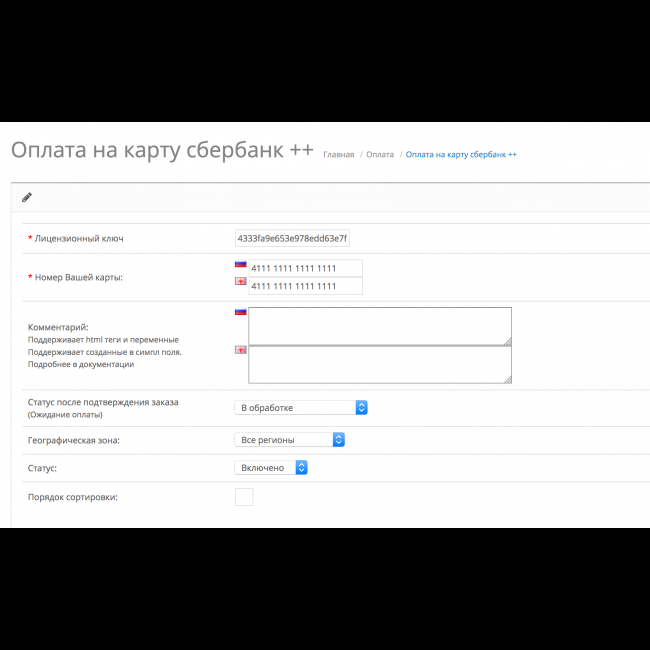Click the Russian card number input field
Screen dimensions: 650x650
[x=305, y=269]
